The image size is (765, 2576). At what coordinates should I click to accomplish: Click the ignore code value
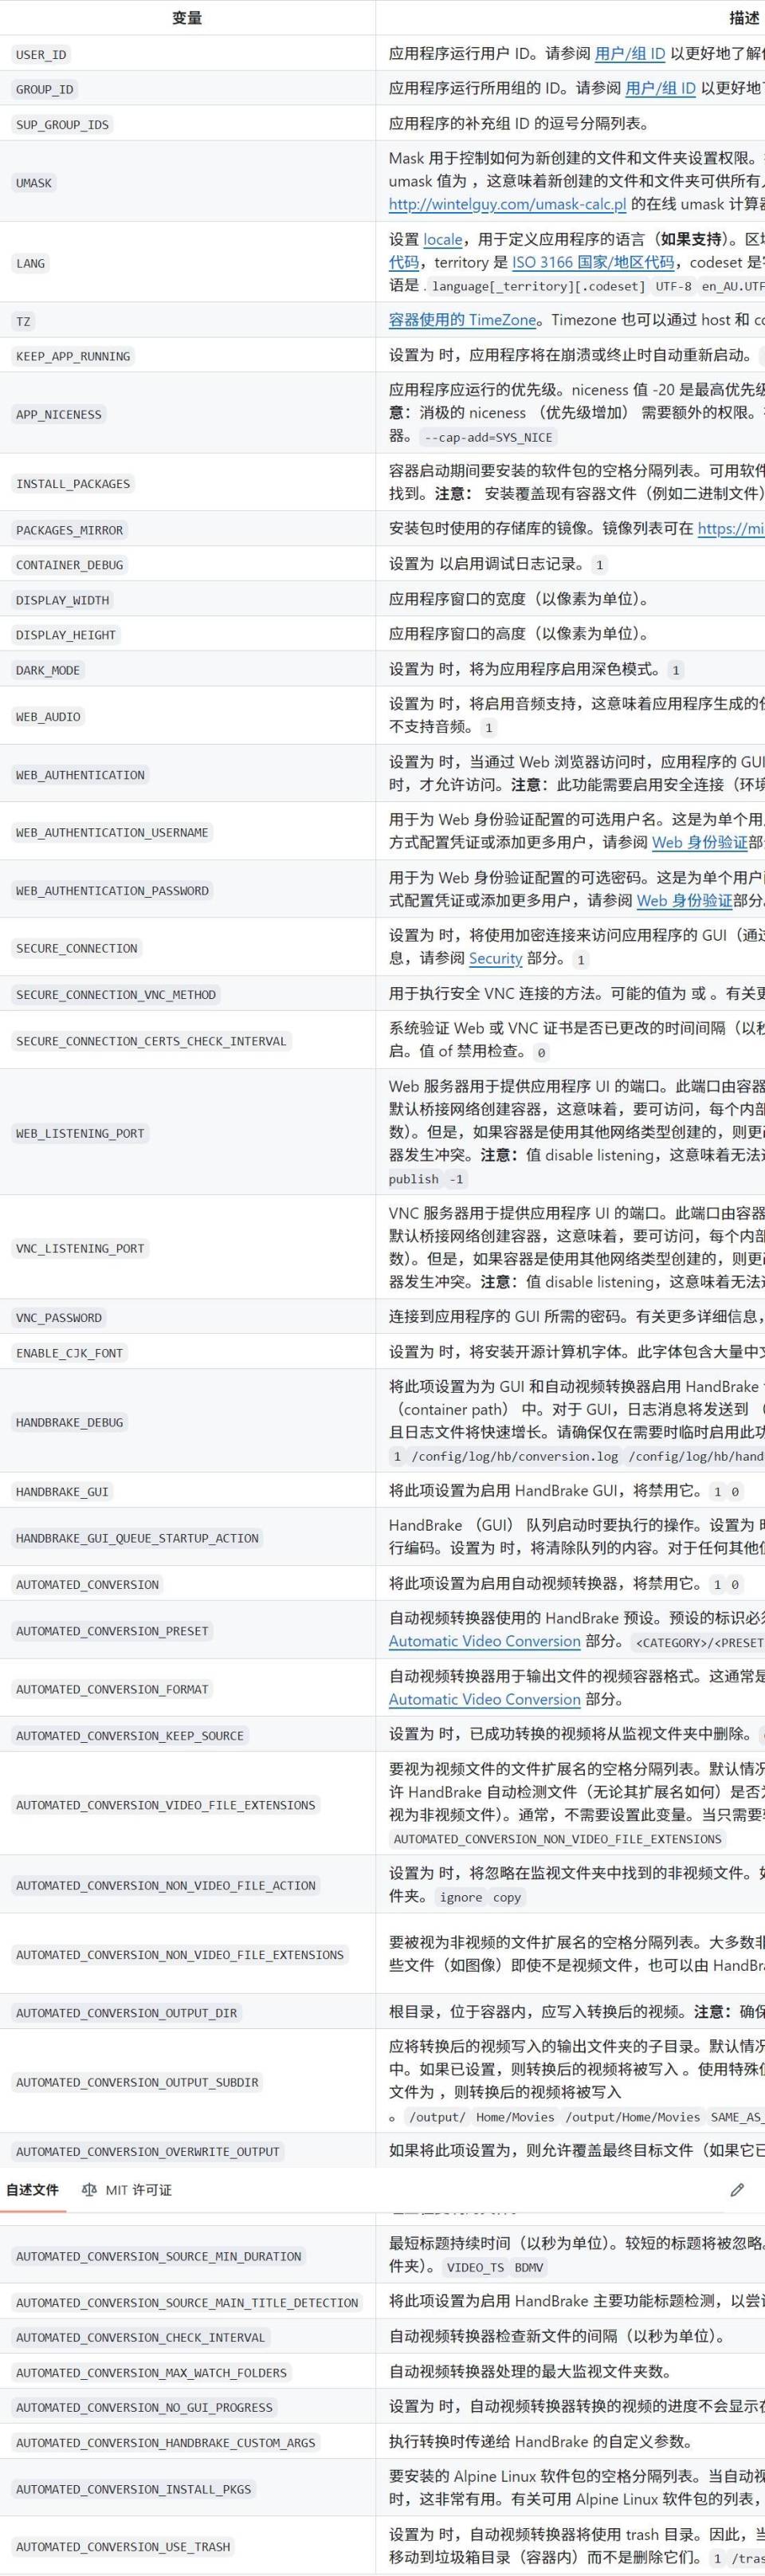(461, 1897)
